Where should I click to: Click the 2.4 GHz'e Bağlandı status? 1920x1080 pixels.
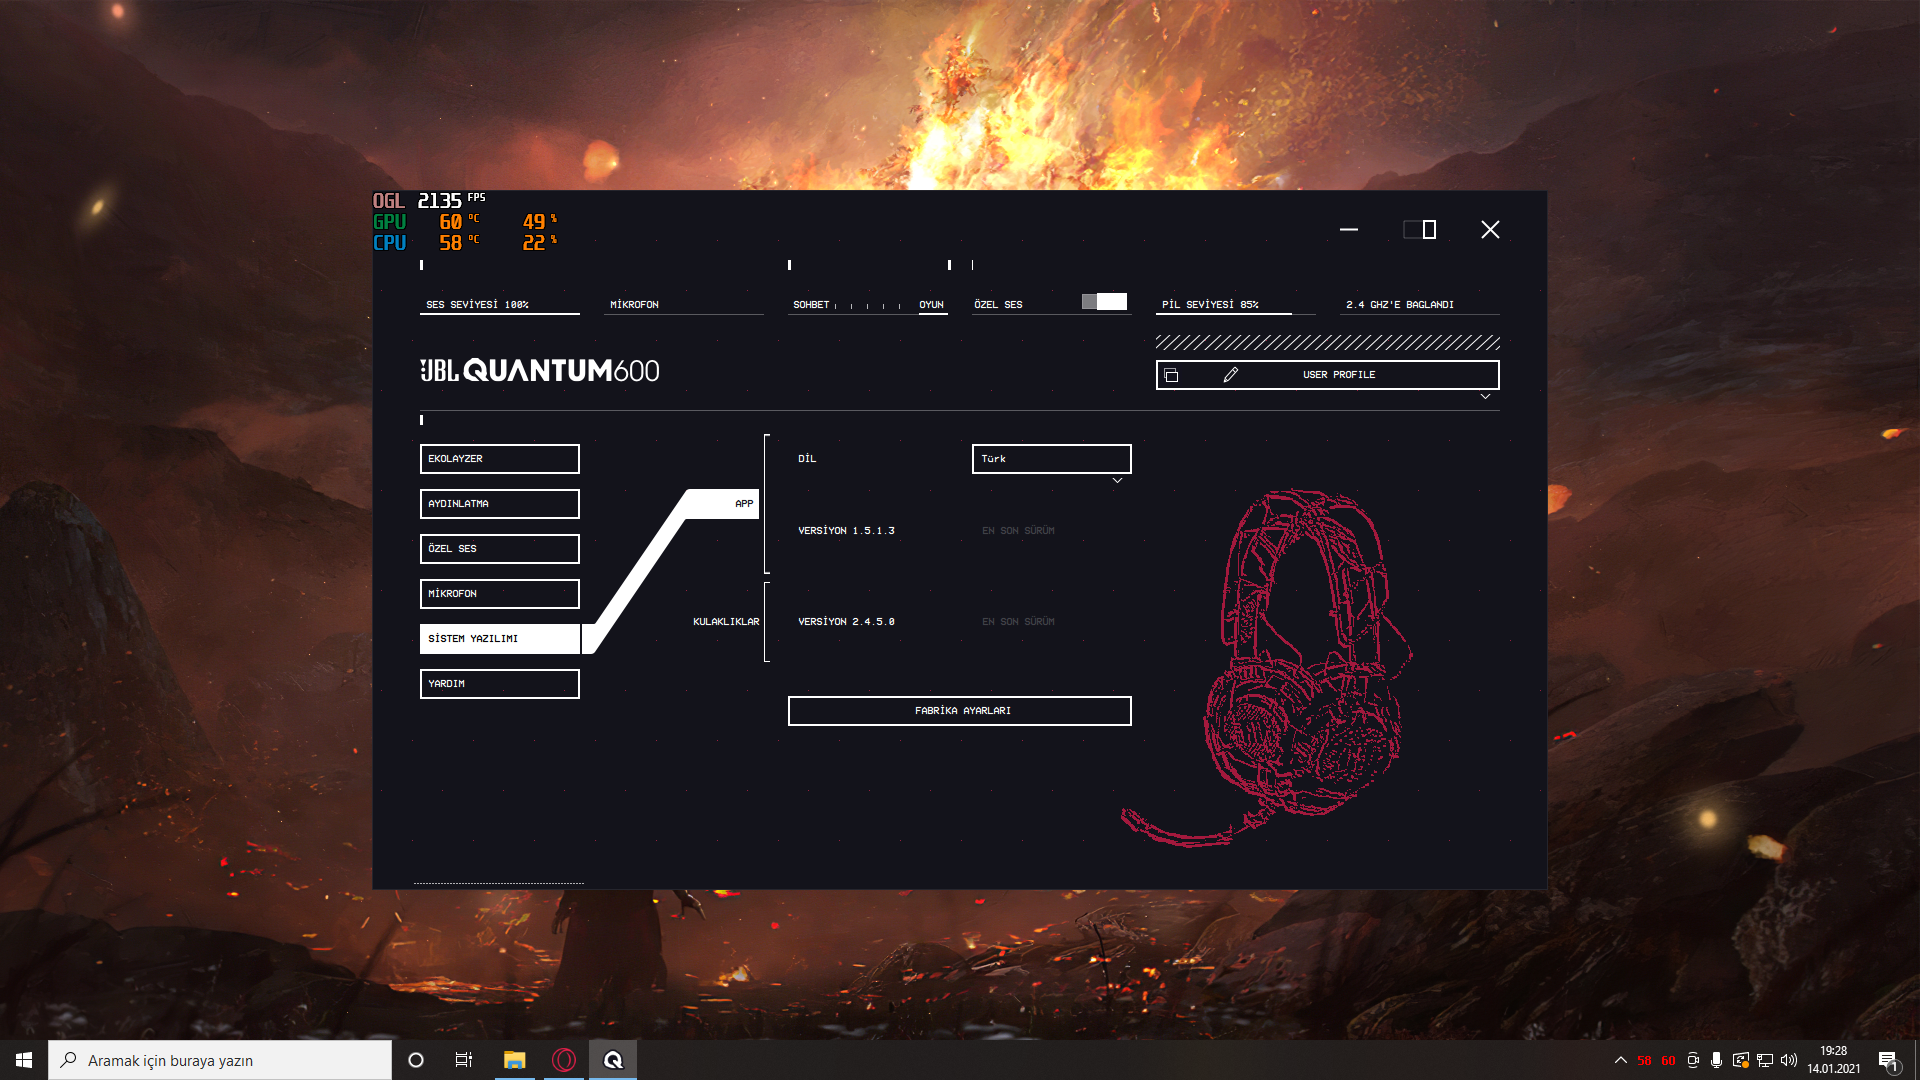[x=1400, y=305]
